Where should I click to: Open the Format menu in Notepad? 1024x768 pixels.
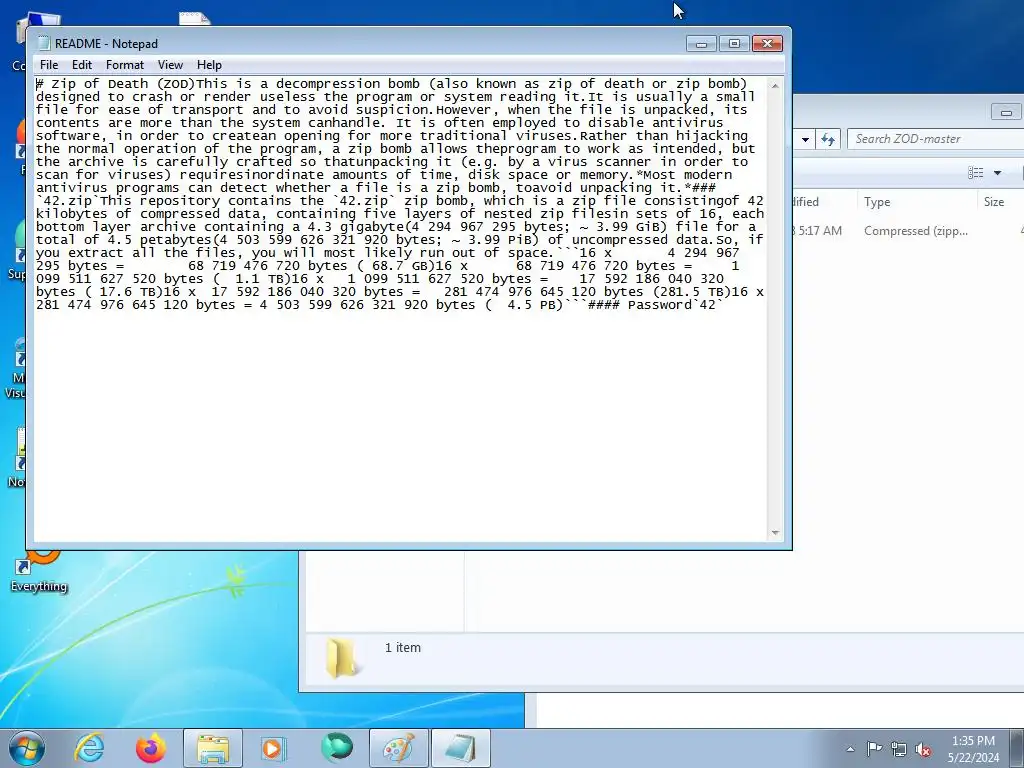125,65
